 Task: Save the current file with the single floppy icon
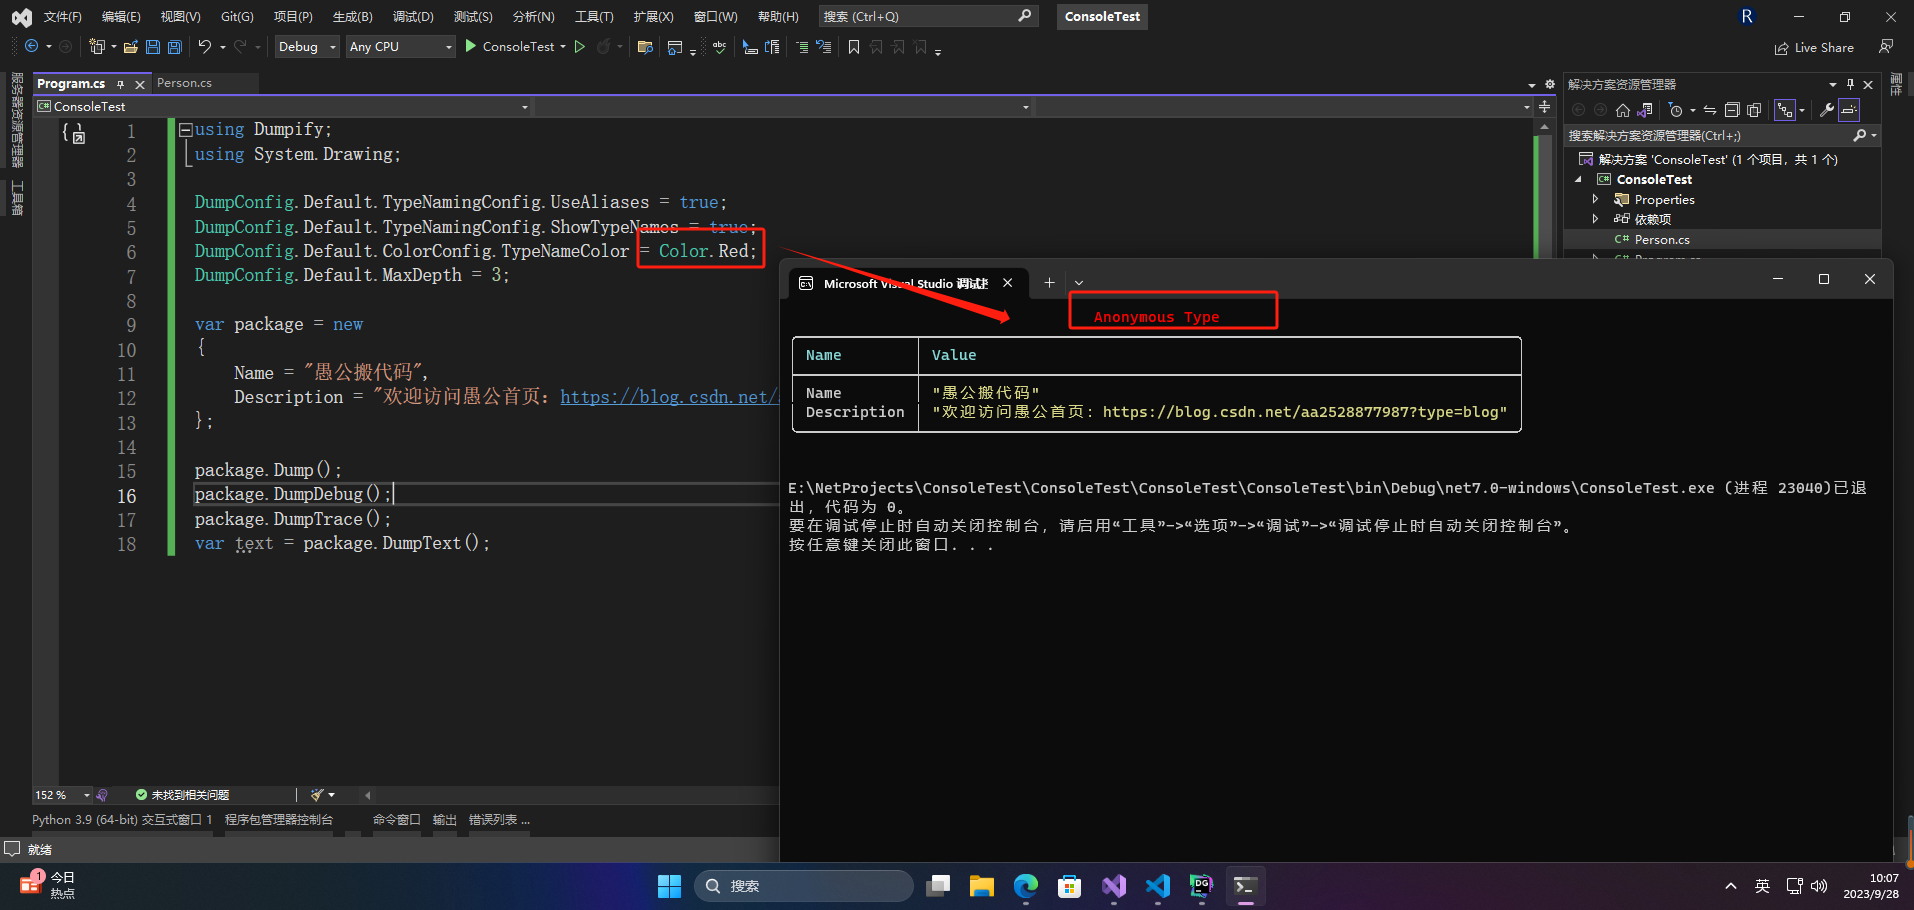(153, 47)
